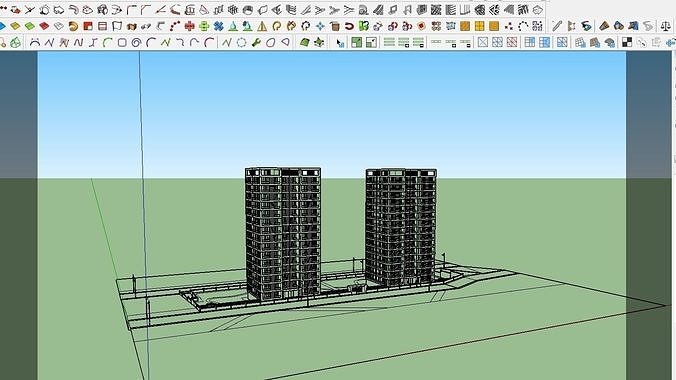Click the green plus cross icon

204,26
